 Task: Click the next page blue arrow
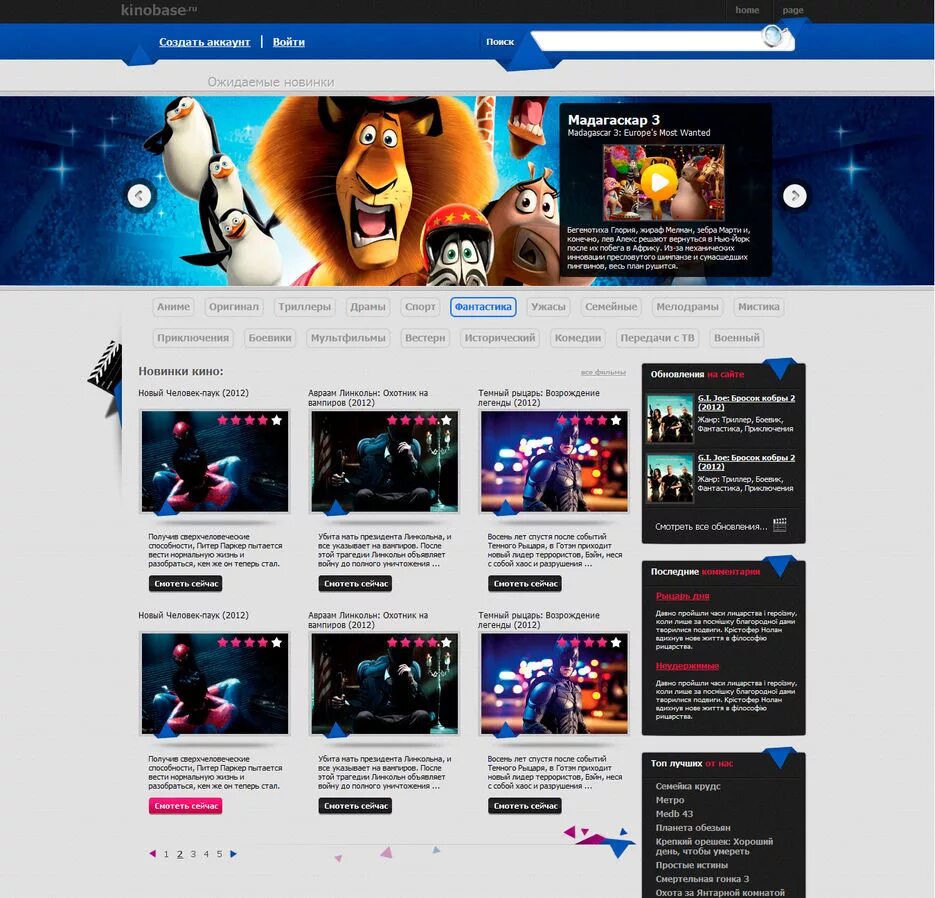233,854
